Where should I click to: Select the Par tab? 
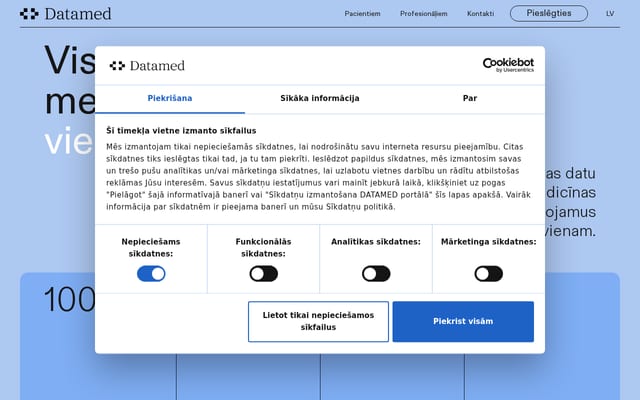pyautogui.click(x=470, y=98)
